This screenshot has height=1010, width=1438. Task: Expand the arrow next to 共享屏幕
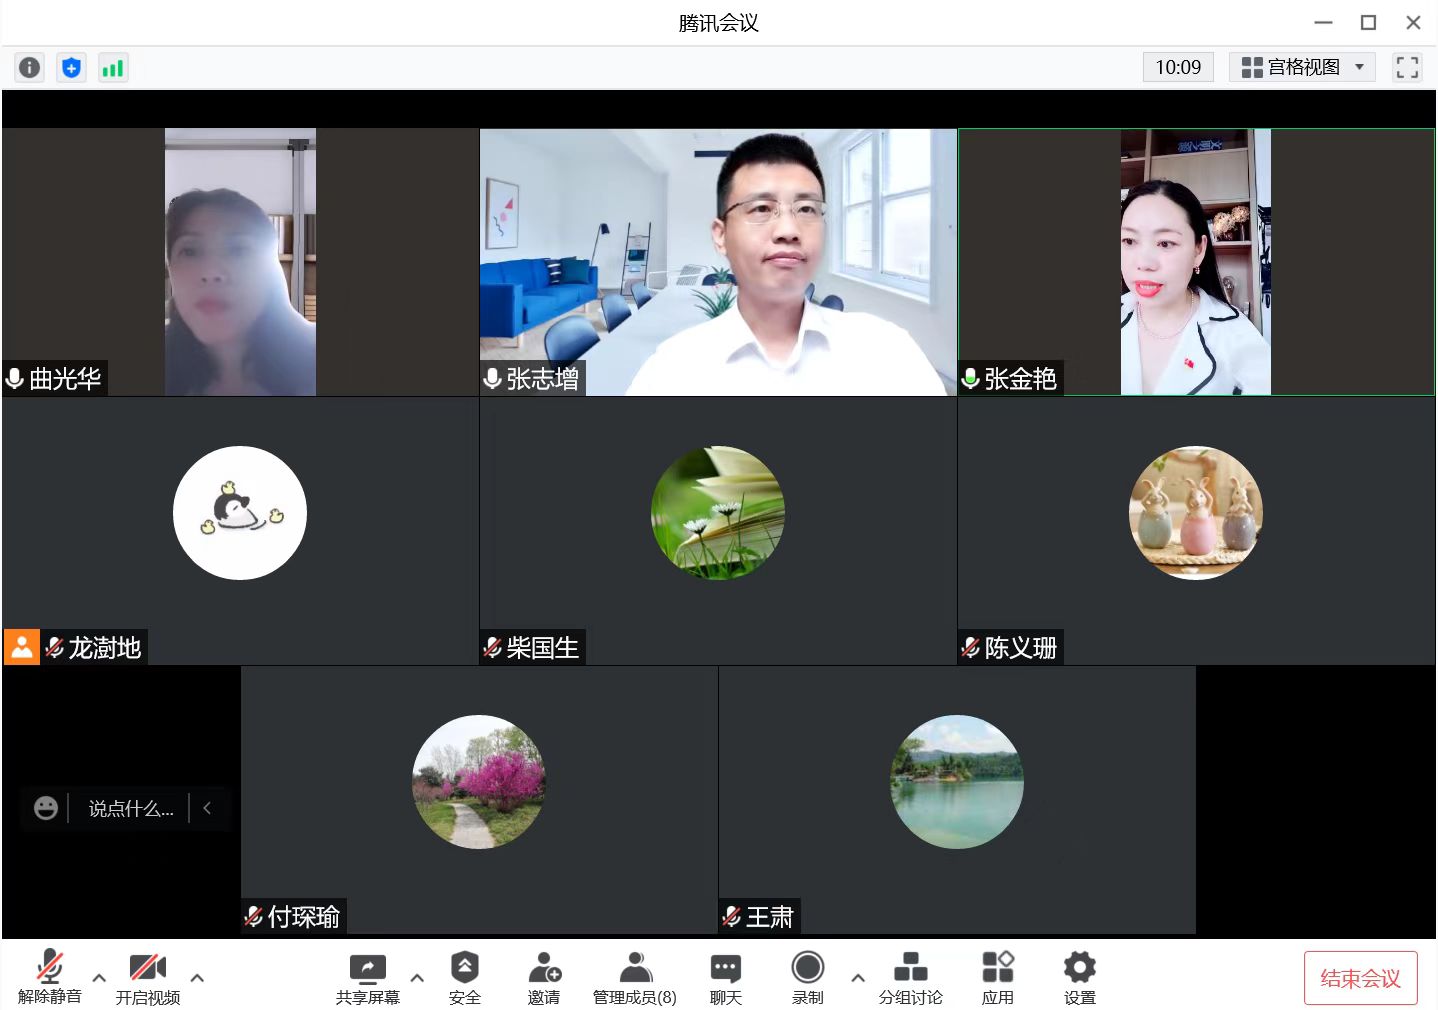pos(417,977)
